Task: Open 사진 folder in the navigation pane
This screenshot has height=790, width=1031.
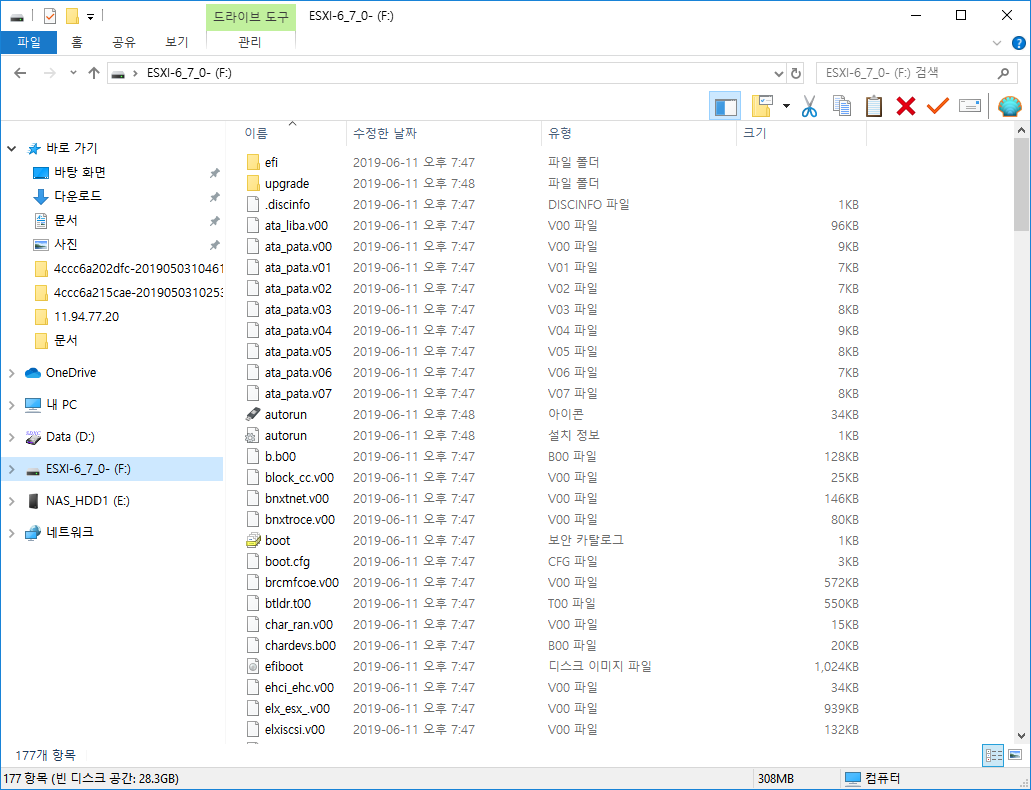Action: (66, 244)
